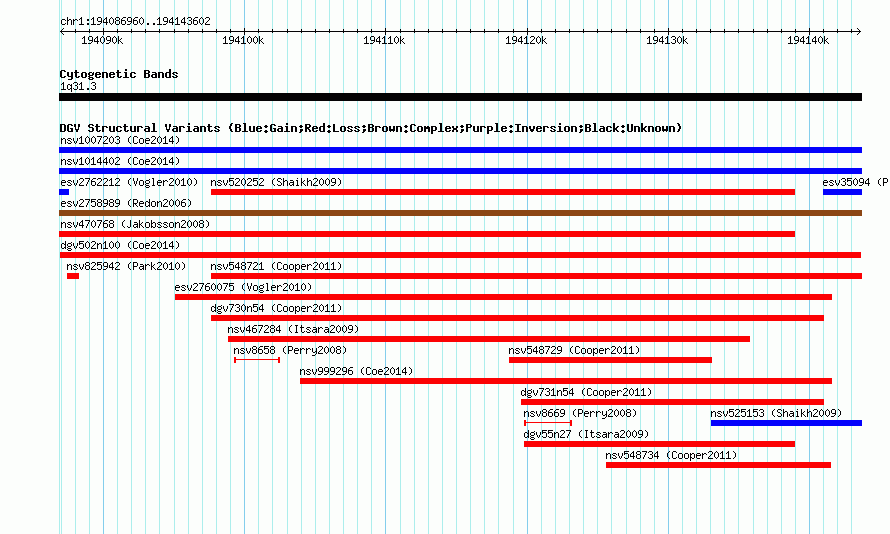Click the 194100k ruler tick label
The width and height of the screenshot is (890, 534).
243,40
